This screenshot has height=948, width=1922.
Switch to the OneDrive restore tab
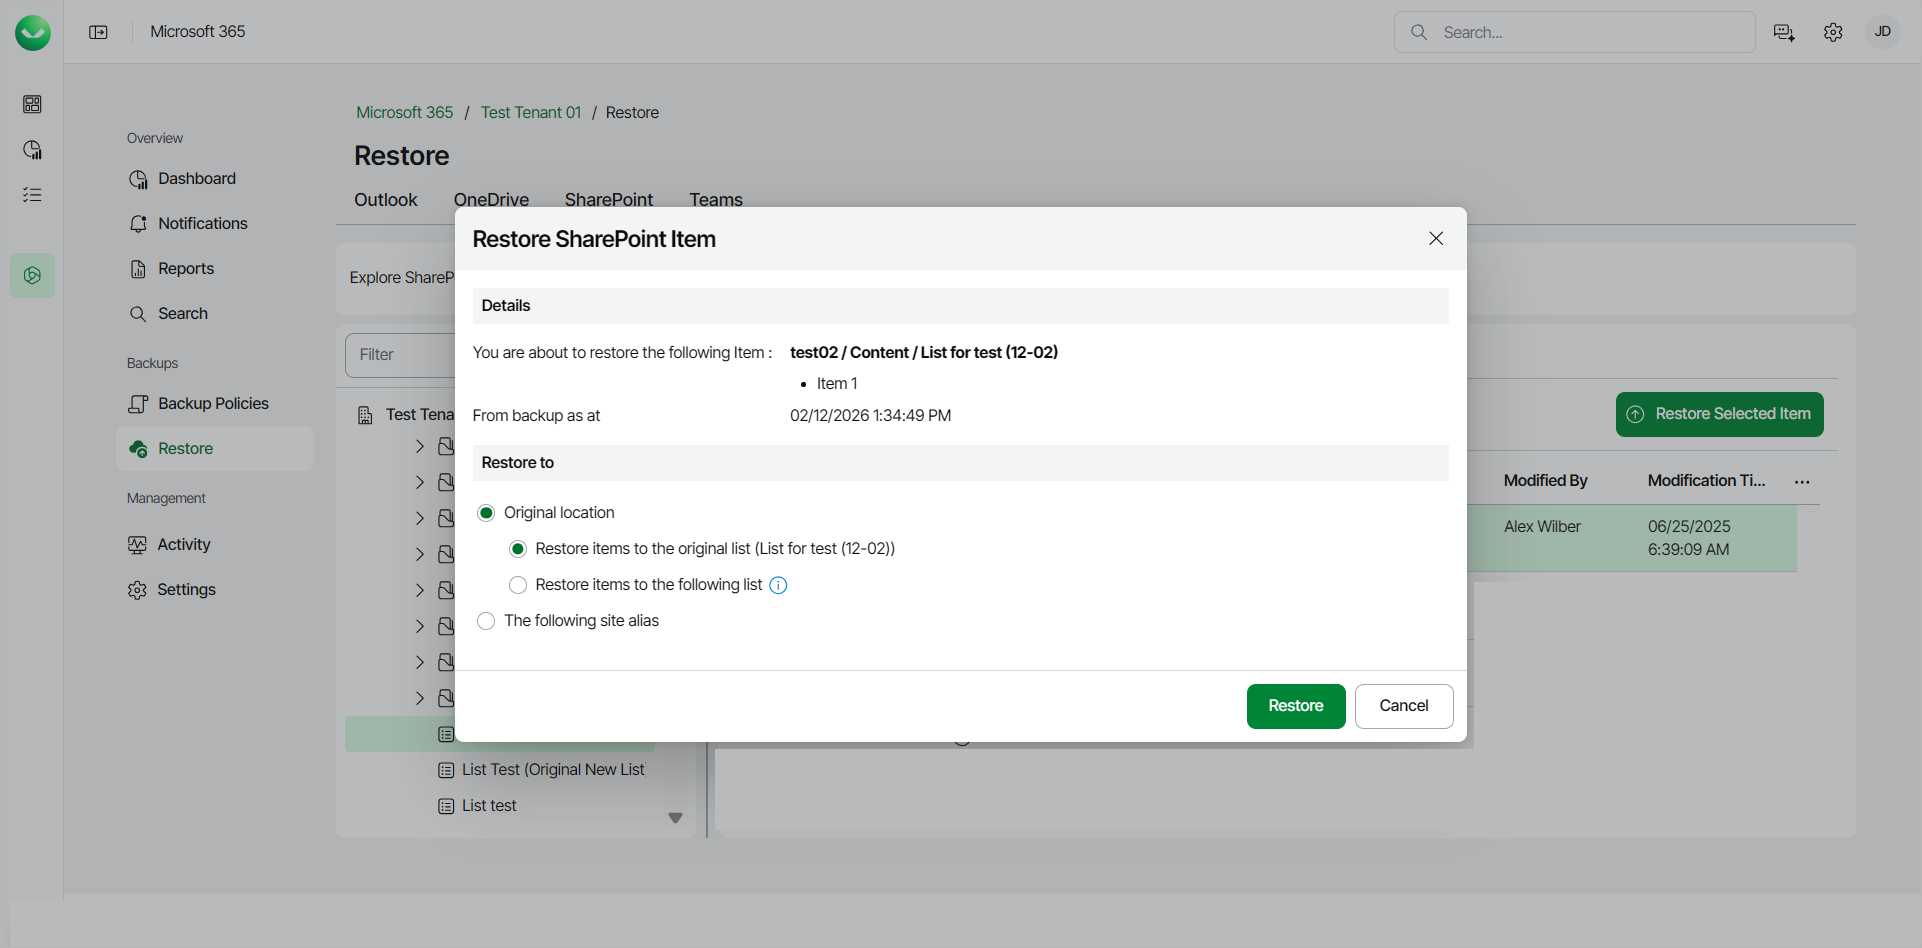(x=491, y=199)
